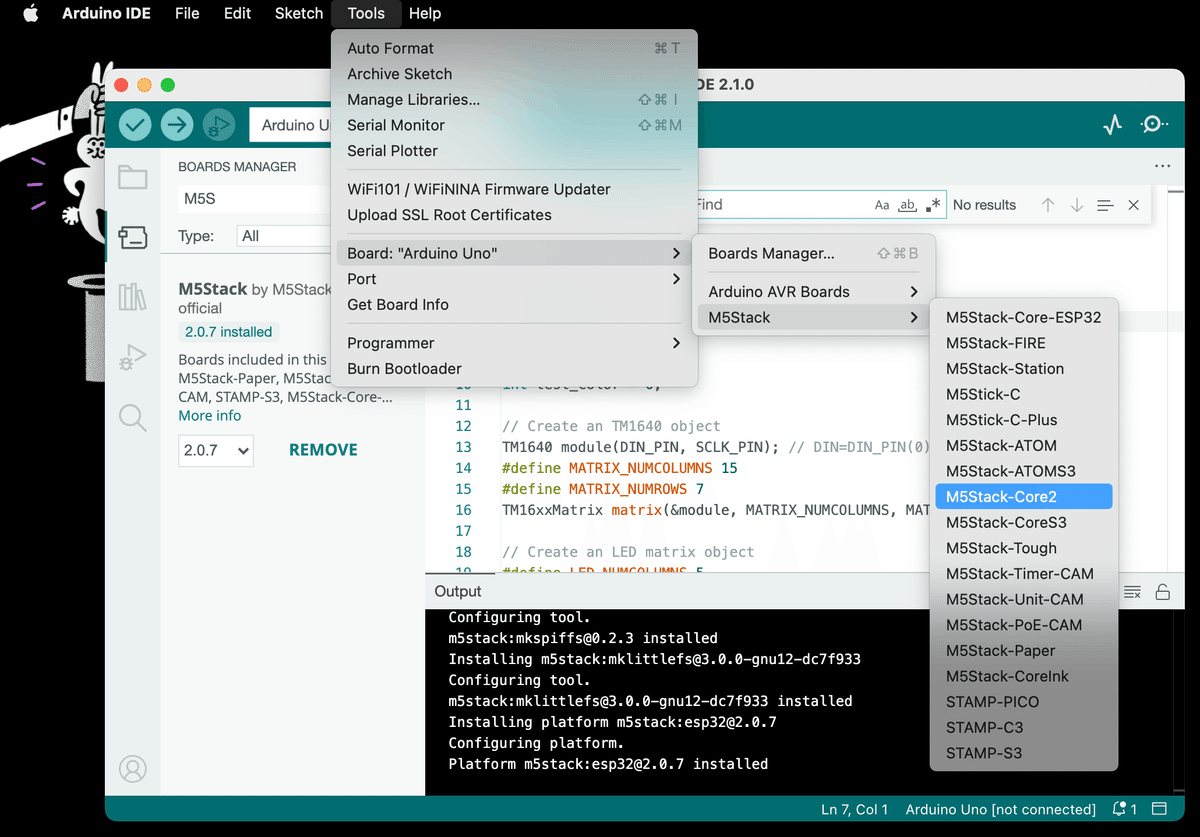This screenshot has height=837, width=1200.
Task: Click the 2.0.7 installed badge
Action: pos(229,332)
